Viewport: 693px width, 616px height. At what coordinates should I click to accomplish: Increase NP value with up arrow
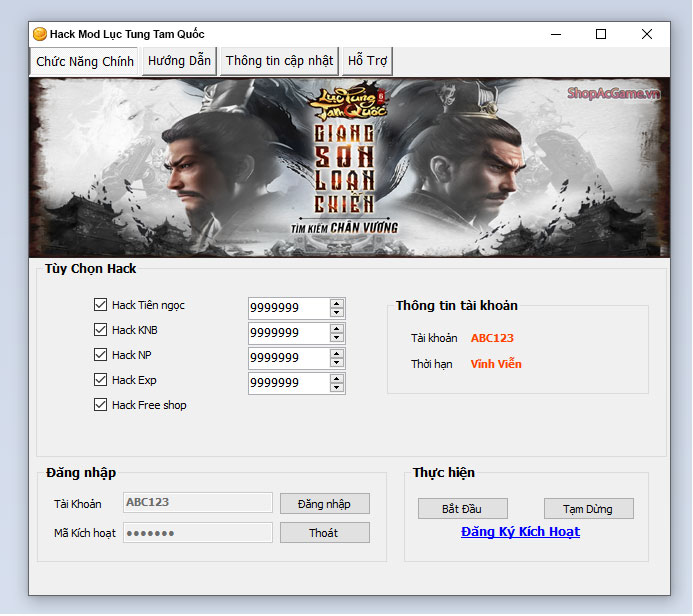(x=337, y=354)
